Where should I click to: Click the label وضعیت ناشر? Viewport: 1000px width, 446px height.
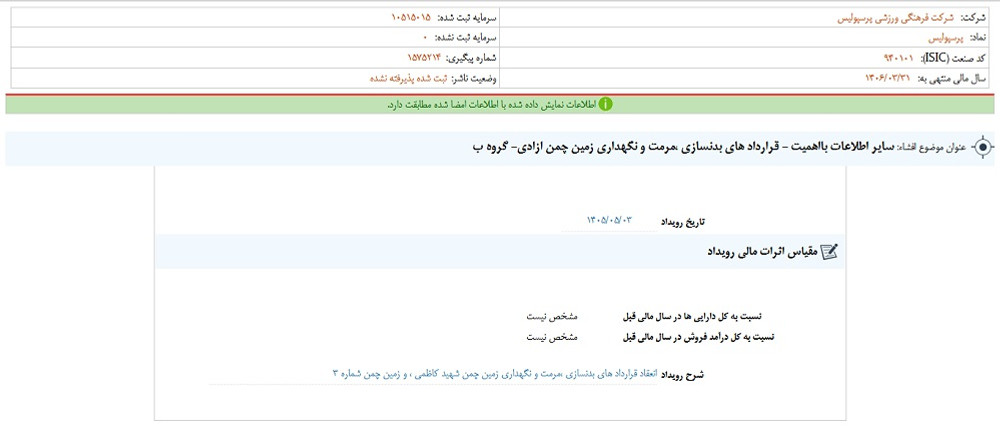pos(475,78)
